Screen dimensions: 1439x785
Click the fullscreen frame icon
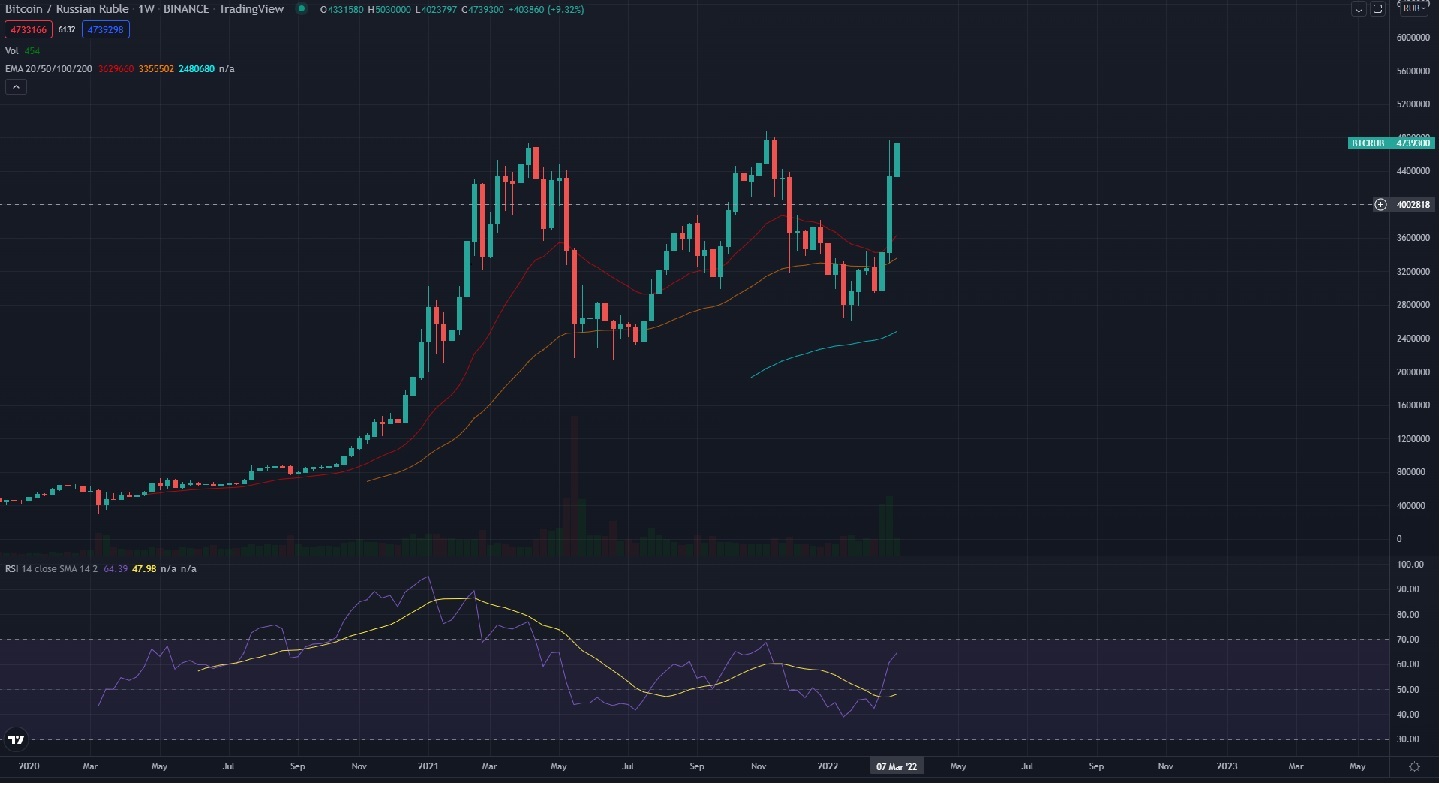point(1378,9)
